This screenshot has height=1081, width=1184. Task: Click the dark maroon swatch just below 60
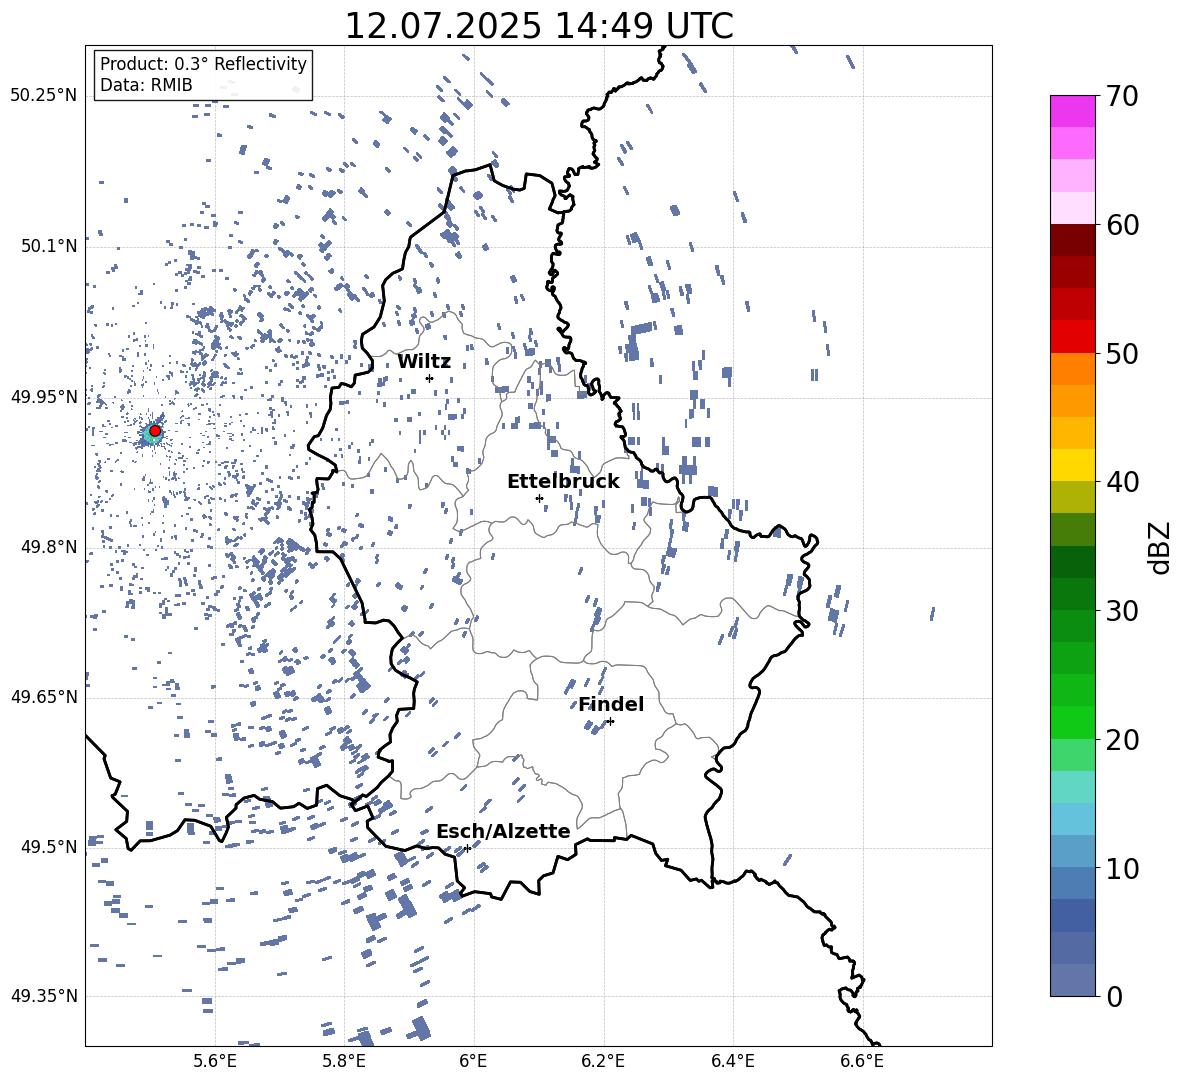tap(1073, 240)
